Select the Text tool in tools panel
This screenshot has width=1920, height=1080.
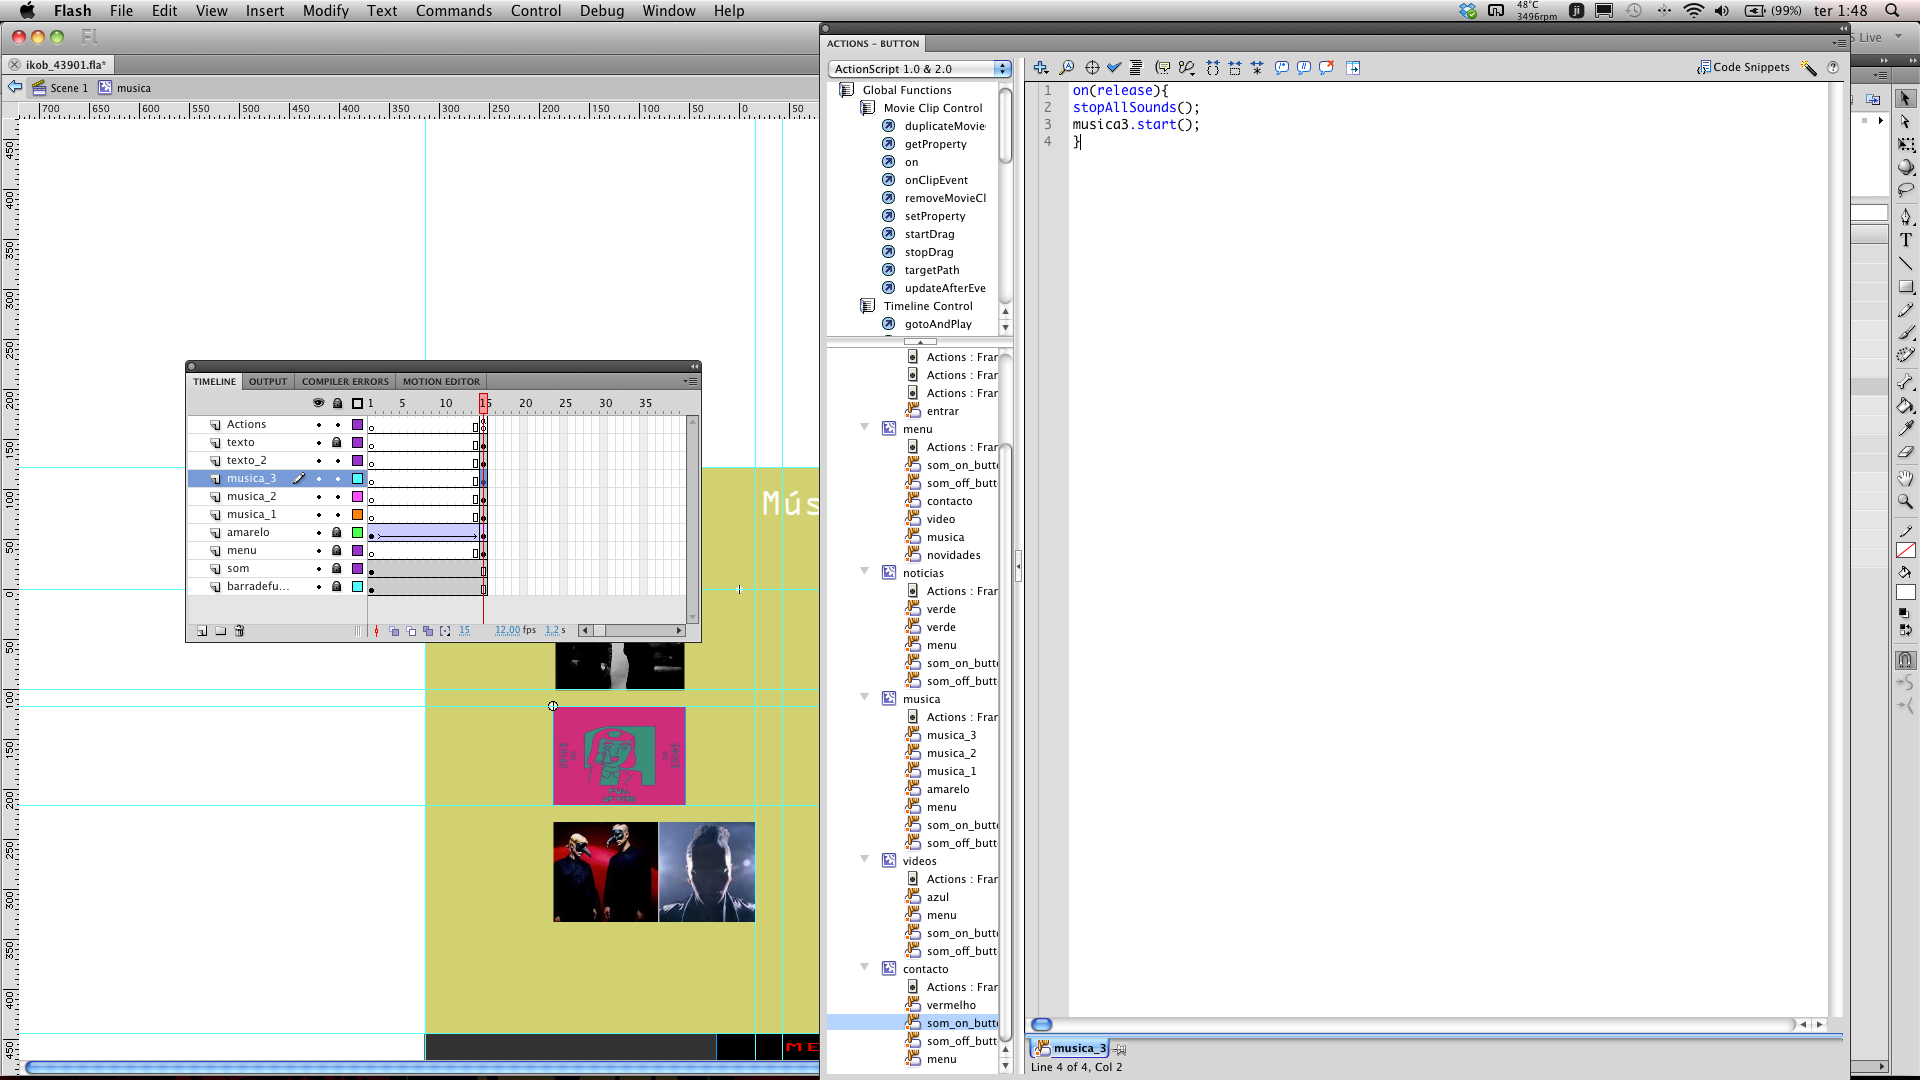[x=1906, y=241]
